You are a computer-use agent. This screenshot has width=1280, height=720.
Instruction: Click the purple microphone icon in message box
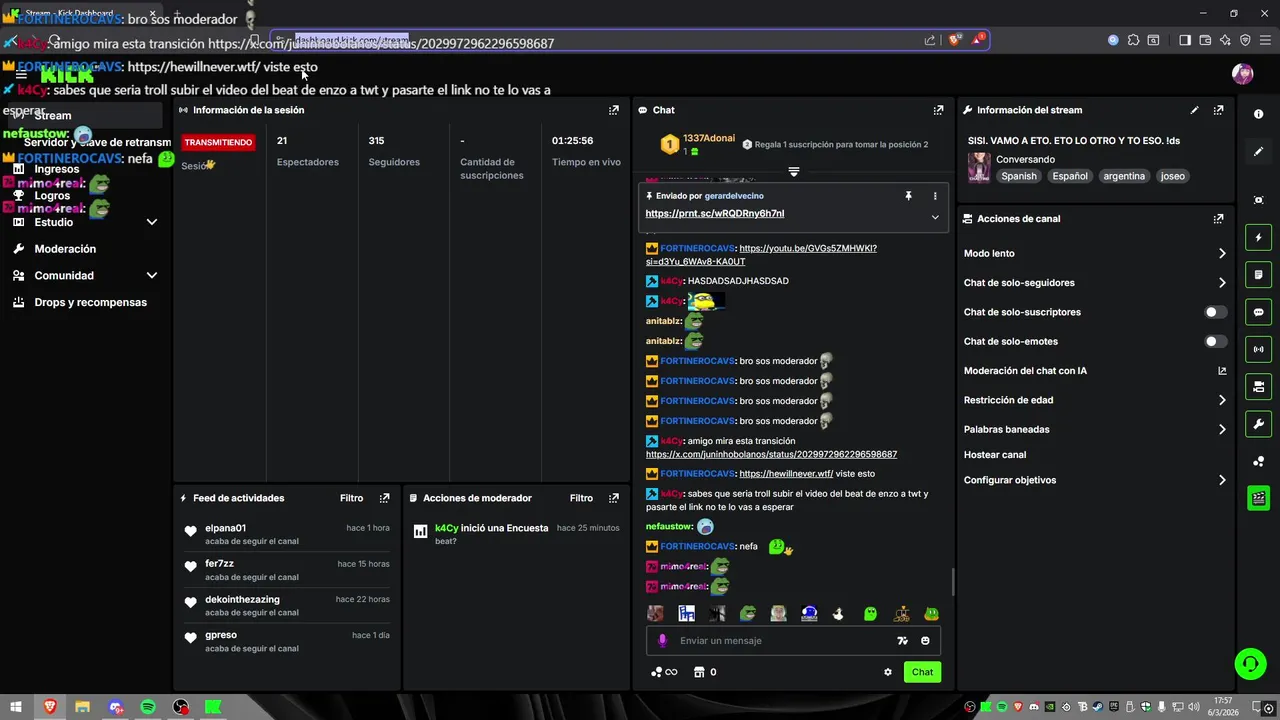662,641
